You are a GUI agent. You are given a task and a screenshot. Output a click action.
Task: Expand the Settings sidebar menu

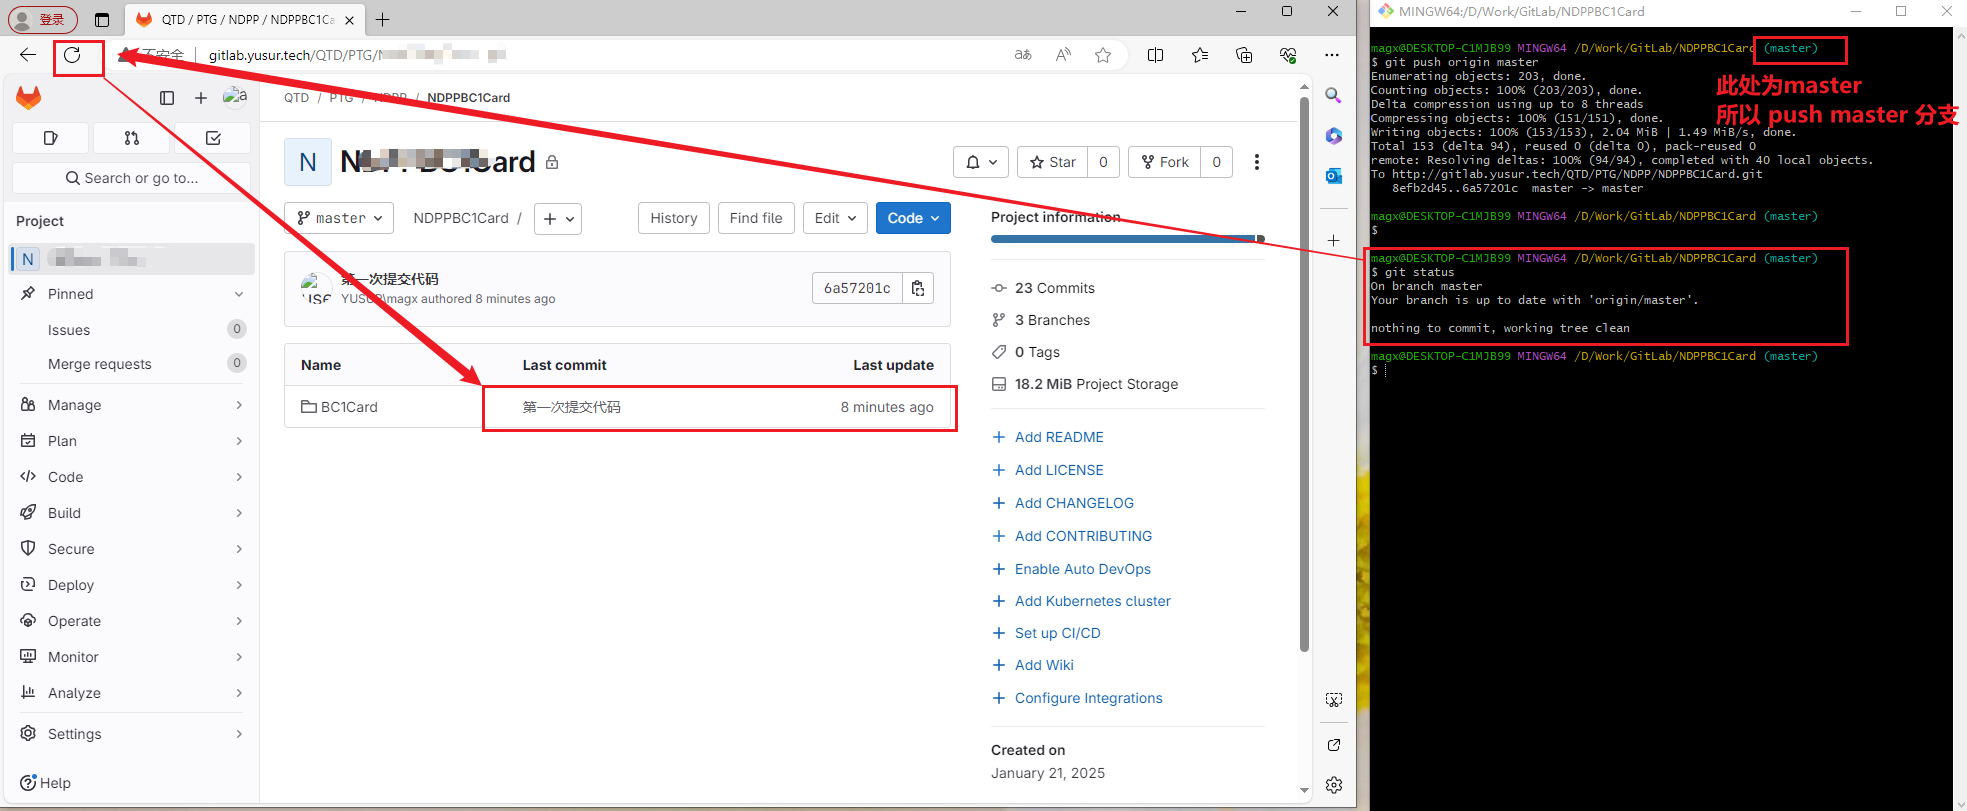pyautogui.click(x=132, y=734)
